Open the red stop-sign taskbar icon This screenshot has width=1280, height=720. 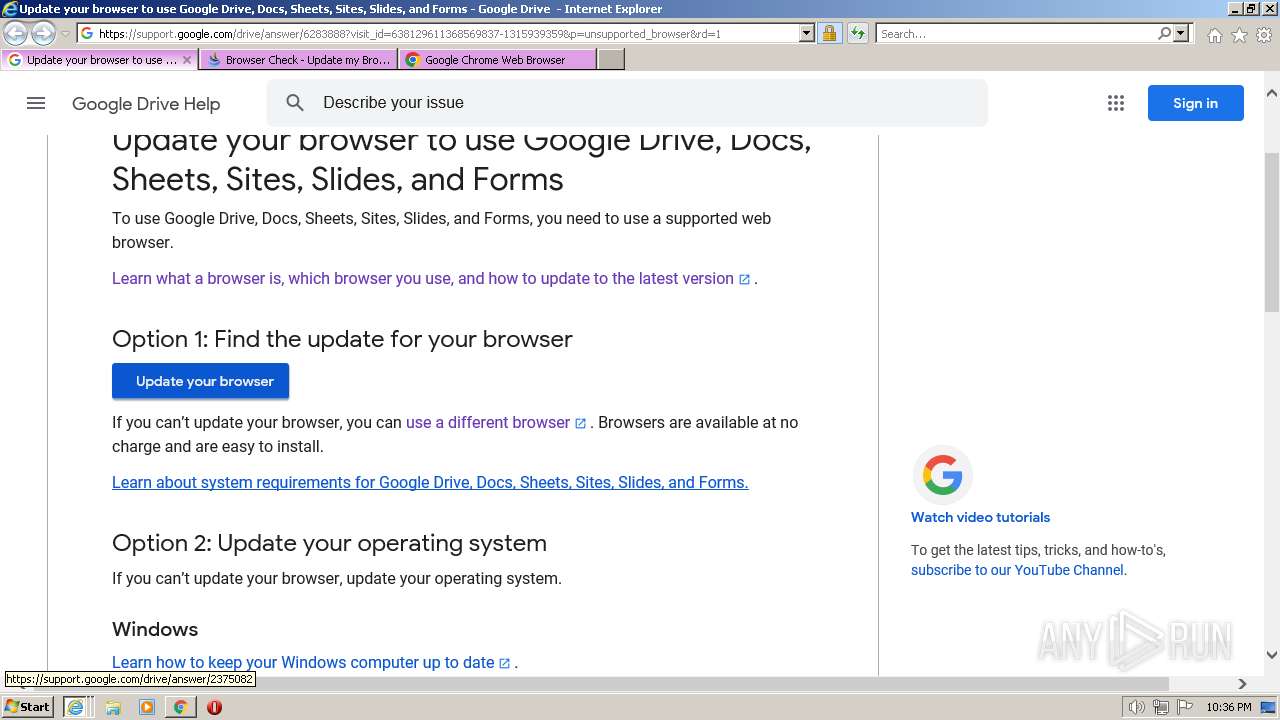(x=214, y=707)
